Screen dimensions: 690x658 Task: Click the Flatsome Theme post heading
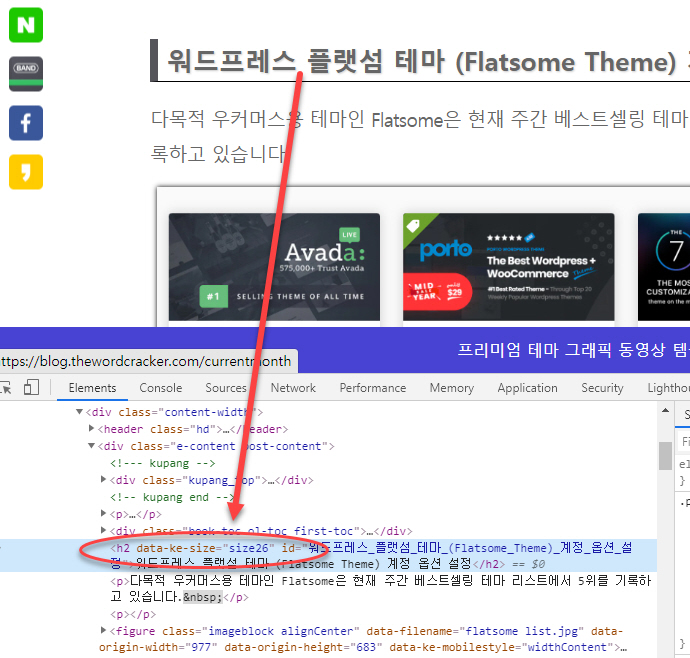(422, 62)
